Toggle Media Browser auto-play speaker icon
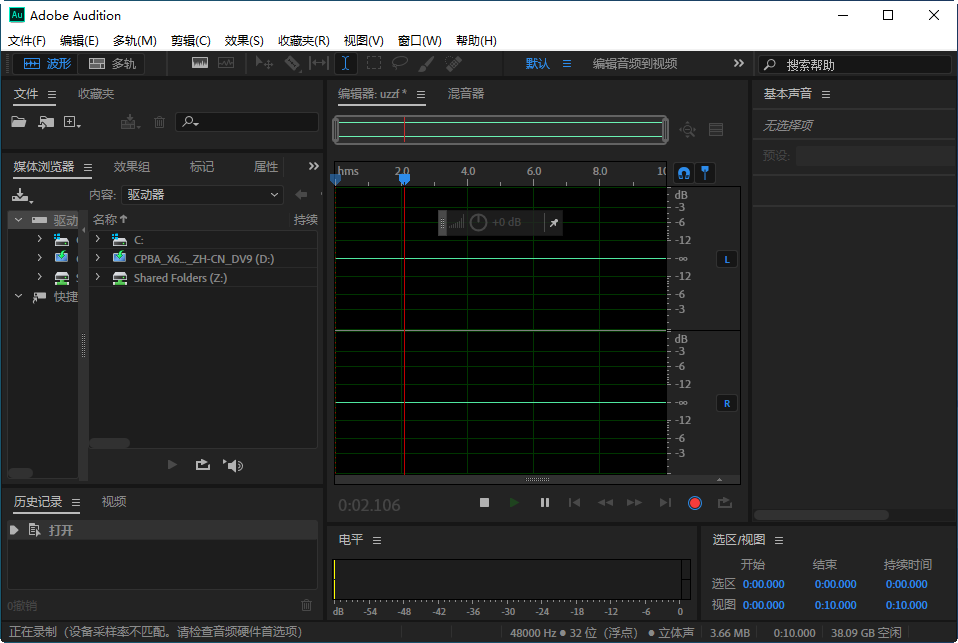Screen dimensions: 958x643 coord(233,465)
